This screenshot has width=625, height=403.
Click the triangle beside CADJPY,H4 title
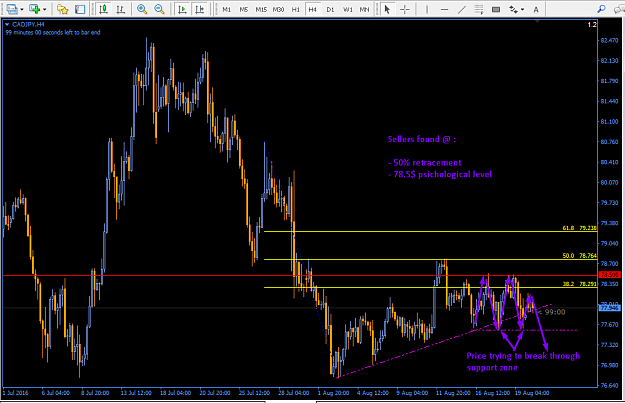coord(7,24)
